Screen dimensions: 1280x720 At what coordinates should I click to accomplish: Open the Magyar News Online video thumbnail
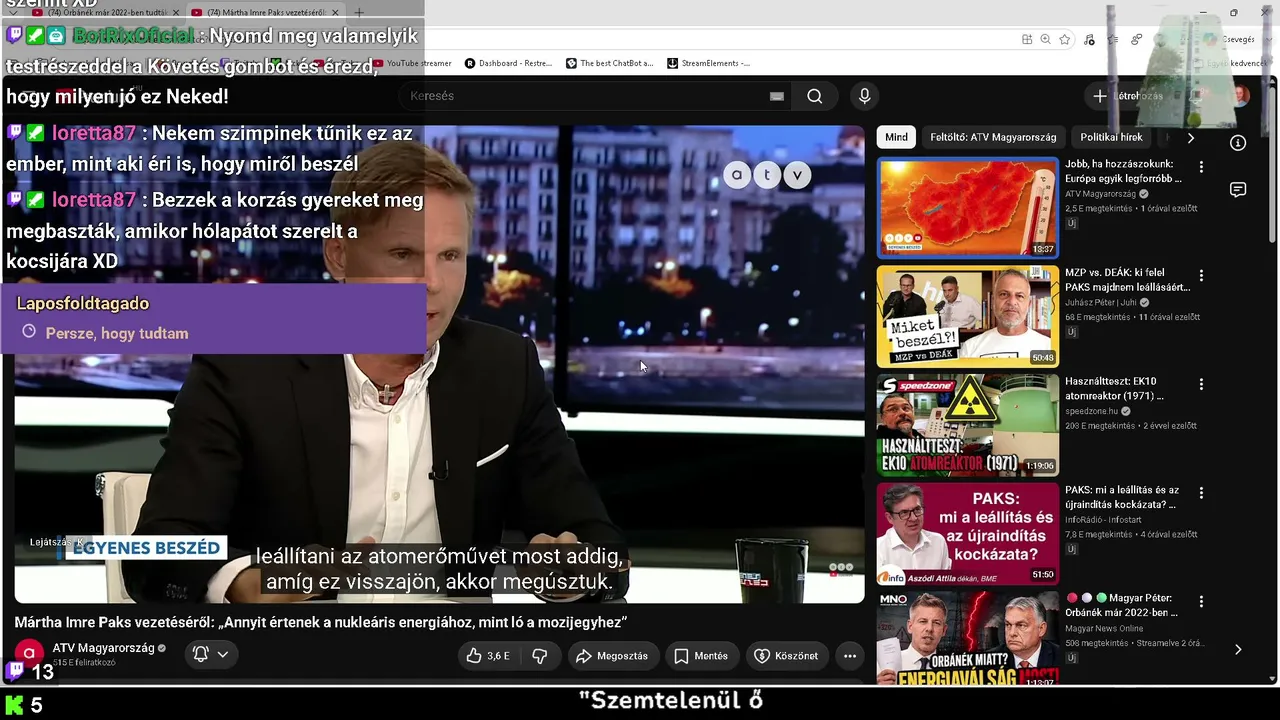click(x=968, y=639)
